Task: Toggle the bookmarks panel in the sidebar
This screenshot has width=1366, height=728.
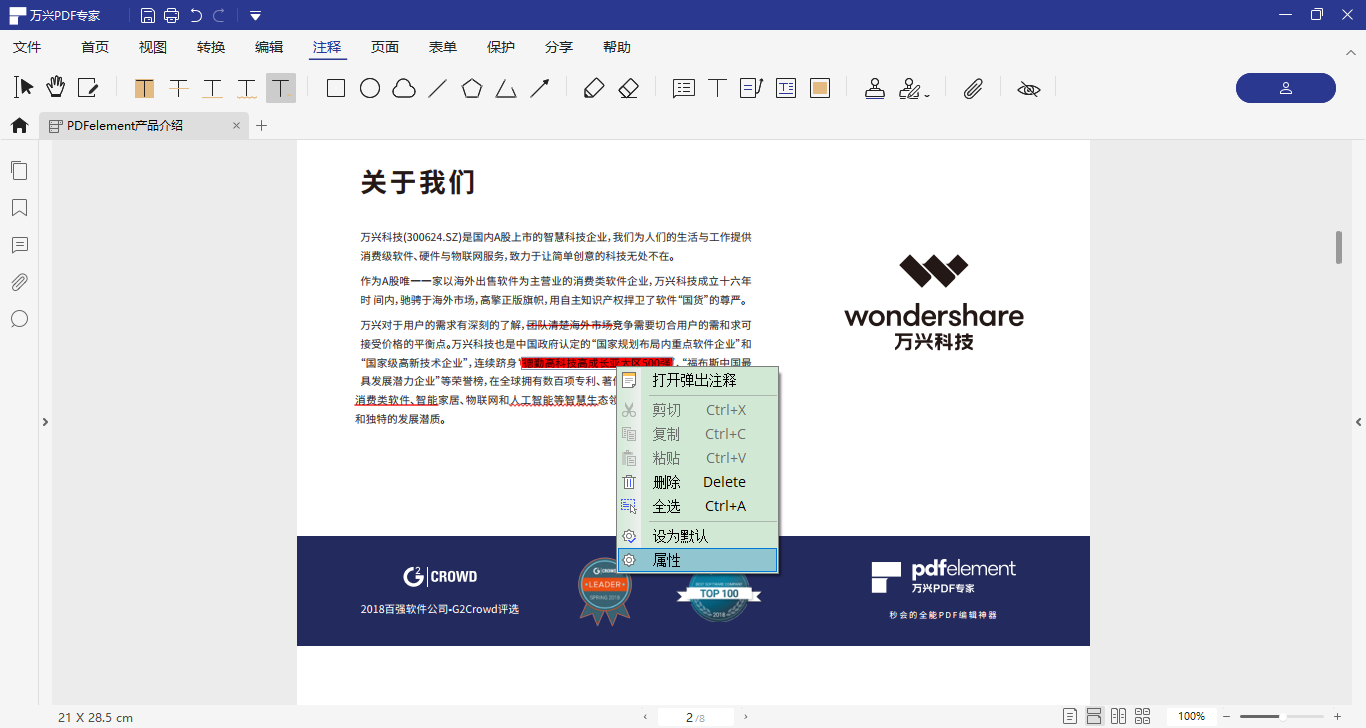Action: coord(19,207)
